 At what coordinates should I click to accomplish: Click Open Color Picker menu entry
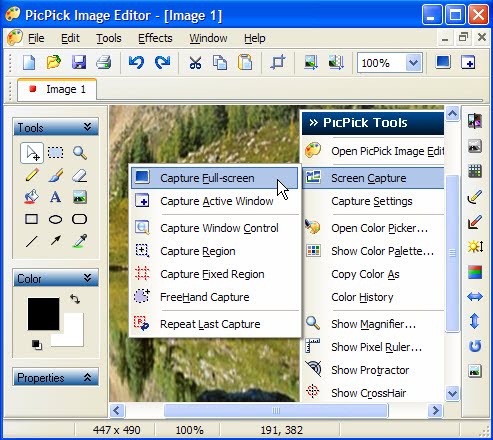tap(373, 228)
